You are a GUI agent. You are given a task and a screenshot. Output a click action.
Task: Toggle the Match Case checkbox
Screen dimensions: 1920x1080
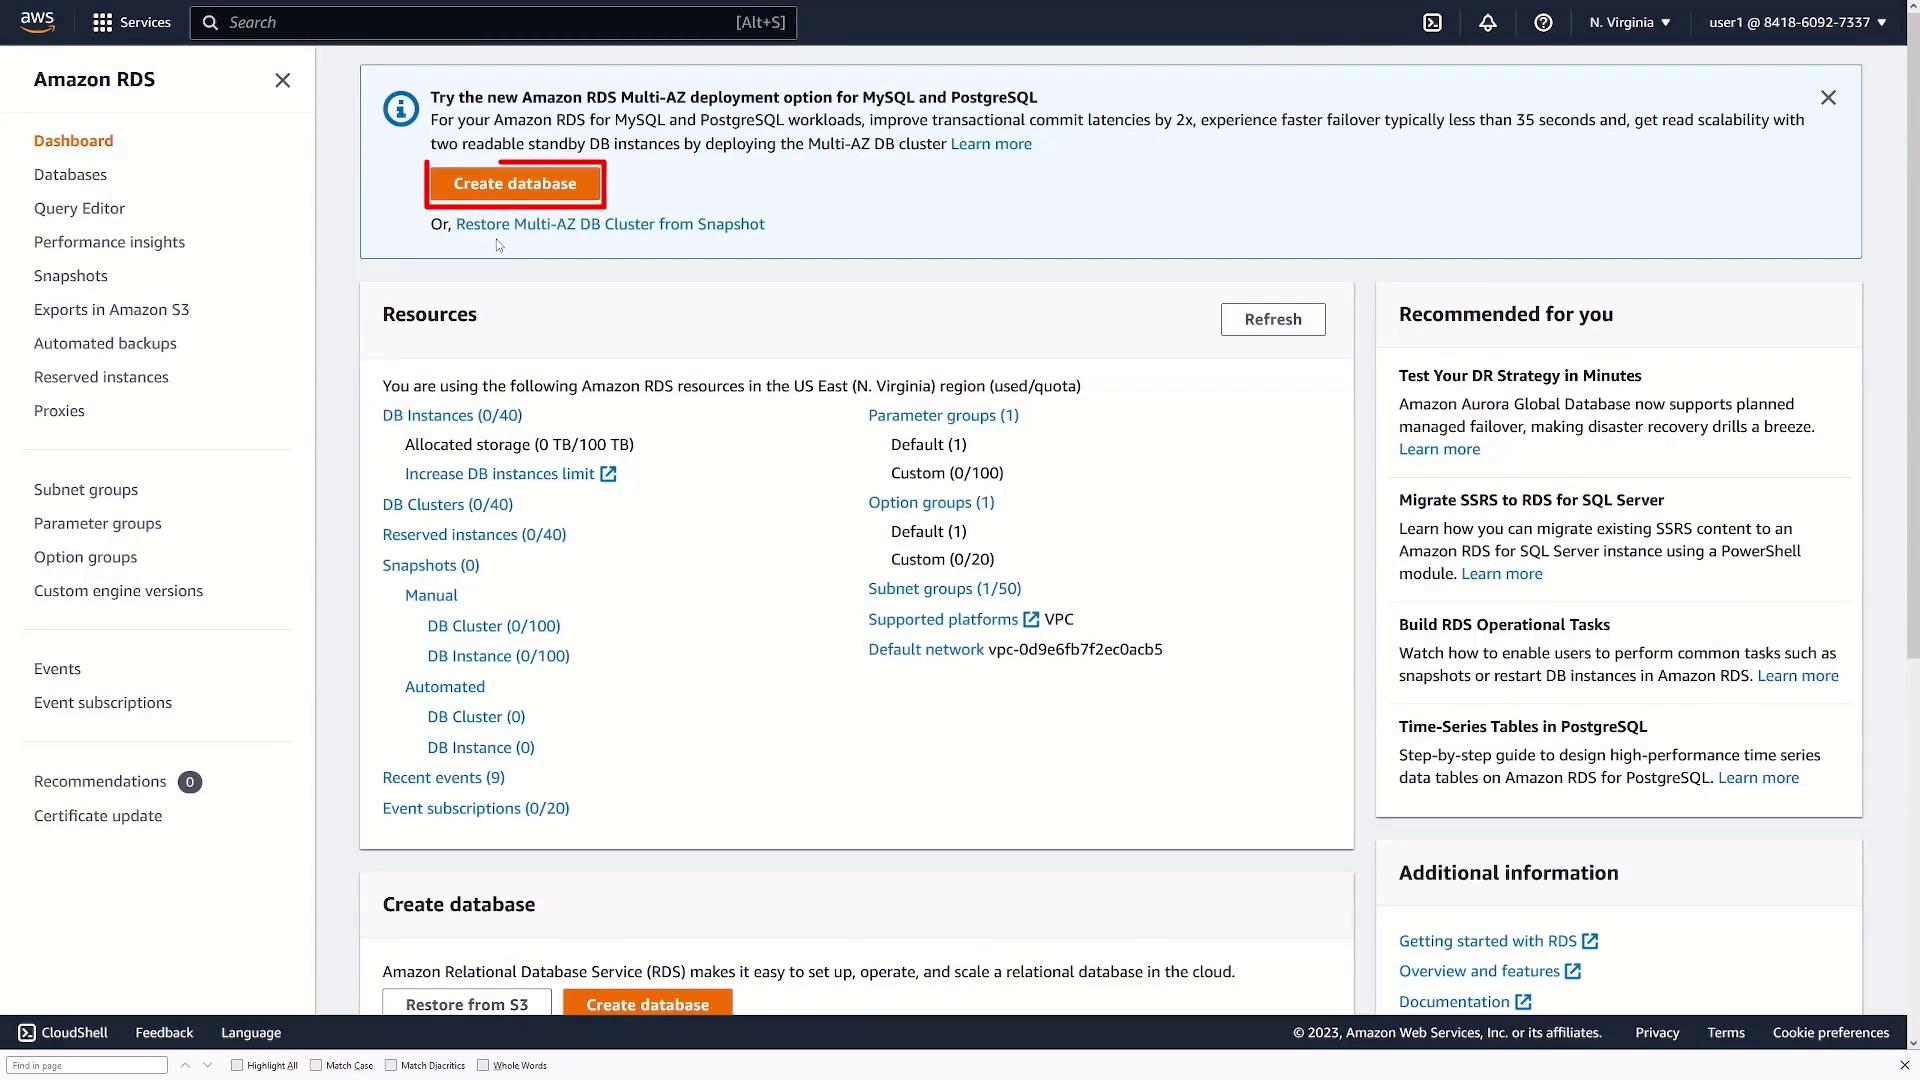coord(316,1065)
